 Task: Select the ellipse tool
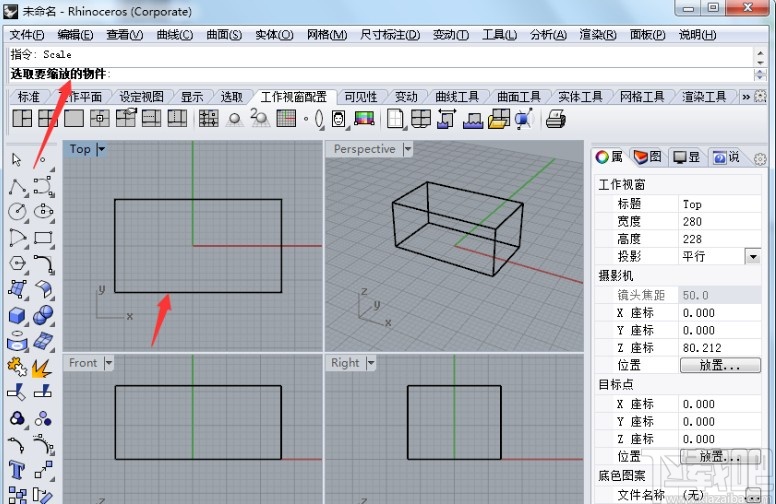tap(44, 211)
